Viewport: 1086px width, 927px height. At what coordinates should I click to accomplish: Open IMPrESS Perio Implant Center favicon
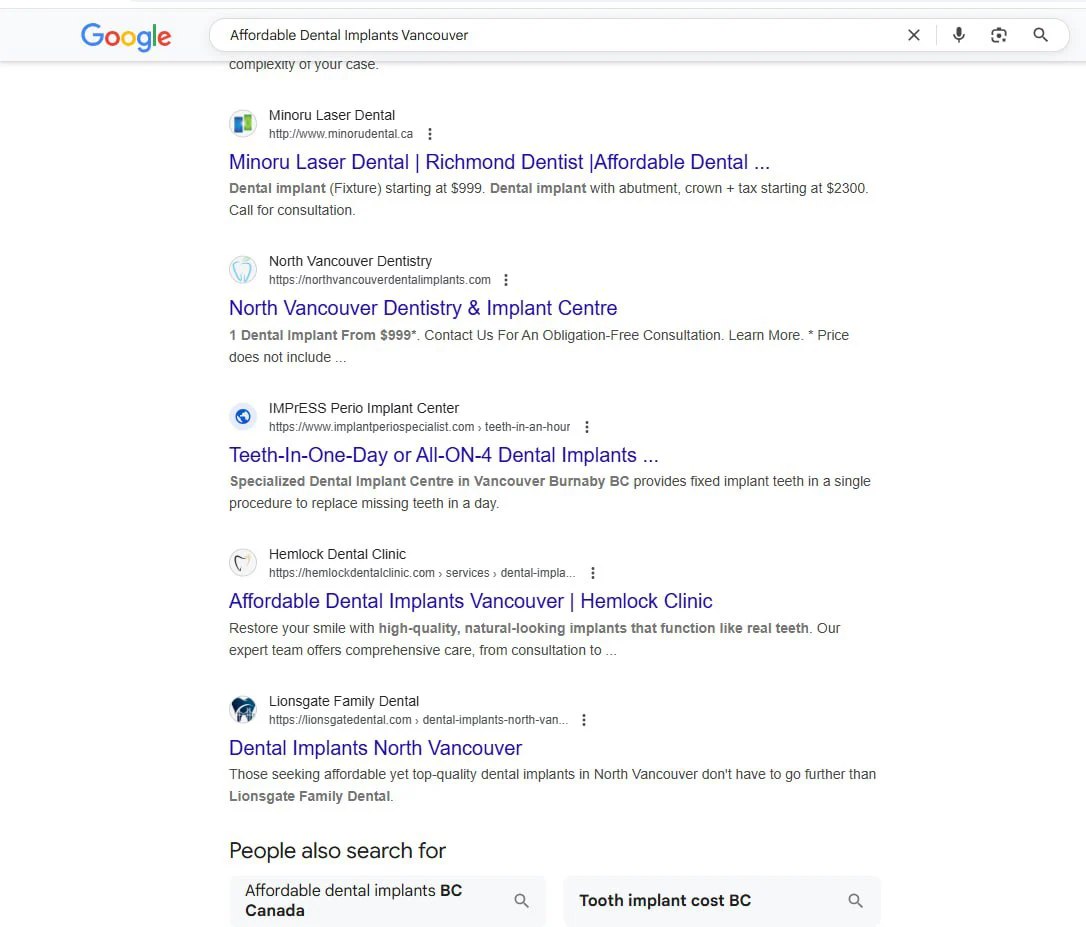click(243, 416)
